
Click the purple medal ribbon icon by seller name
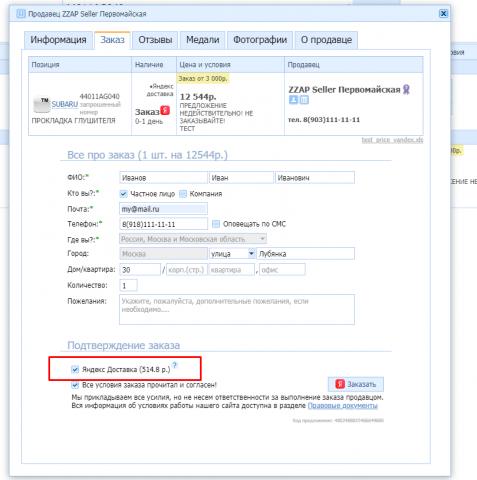pos(406,89)
